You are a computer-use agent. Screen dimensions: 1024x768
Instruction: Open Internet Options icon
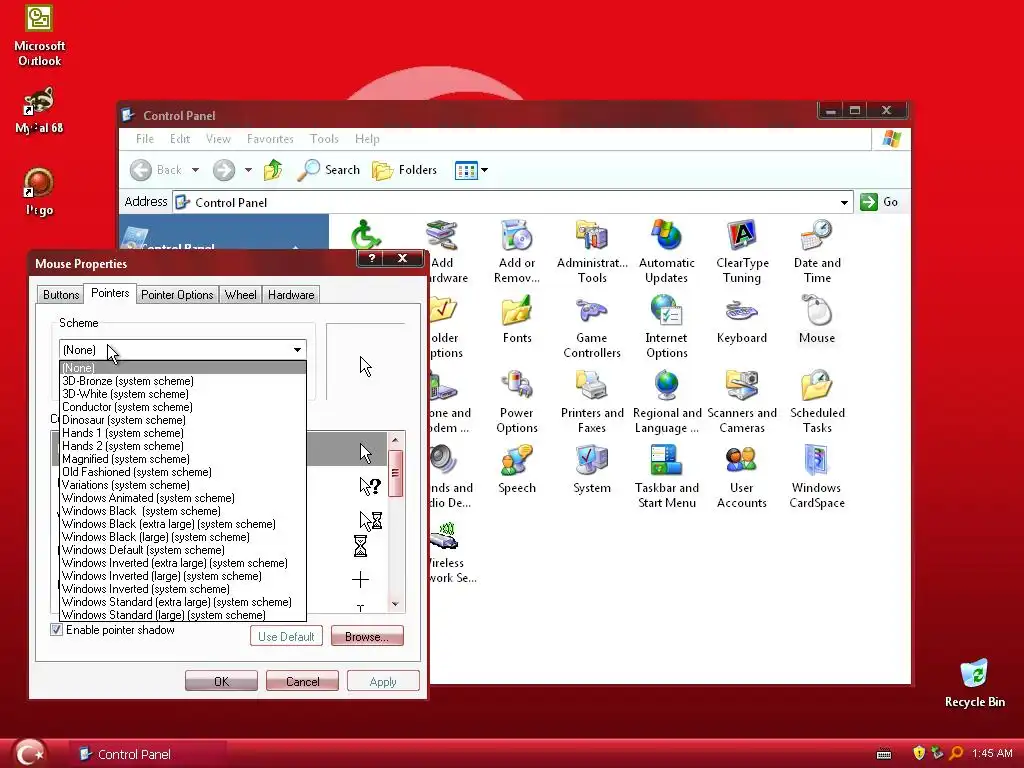pyautogui.click(x=666, y=327)
